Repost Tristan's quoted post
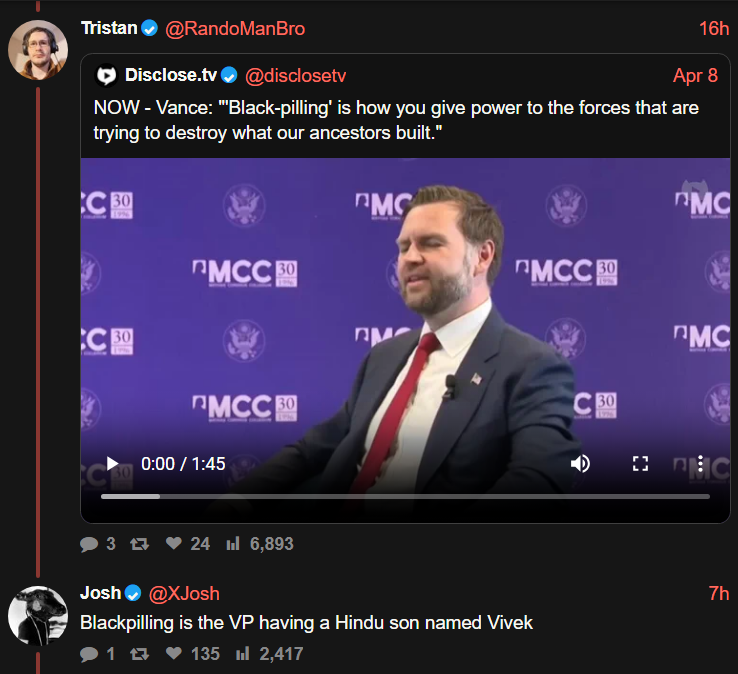This screenshot has height=674, width=738. [140, 544]
